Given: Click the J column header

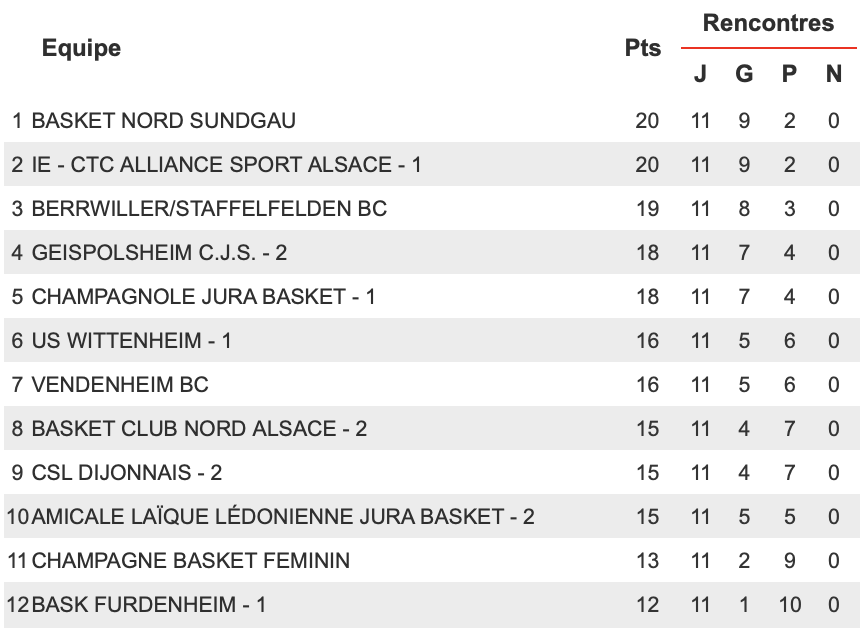Looking at the screenshot, I should coord(700,73).
